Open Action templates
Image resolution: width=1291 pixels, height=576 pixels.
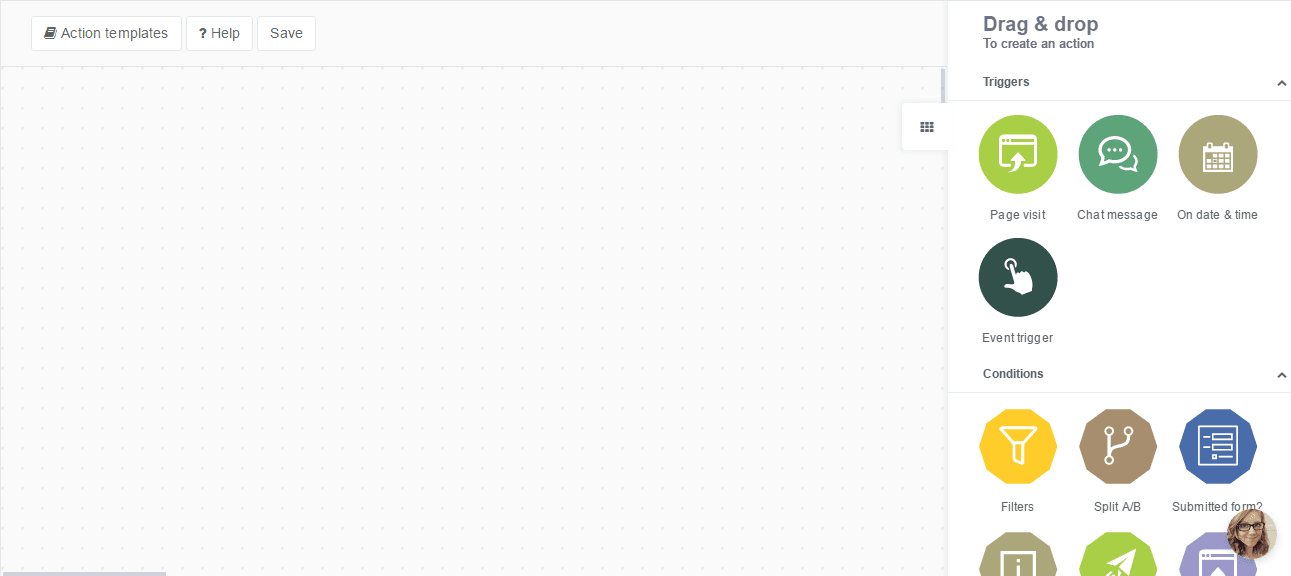click(106, 33)
